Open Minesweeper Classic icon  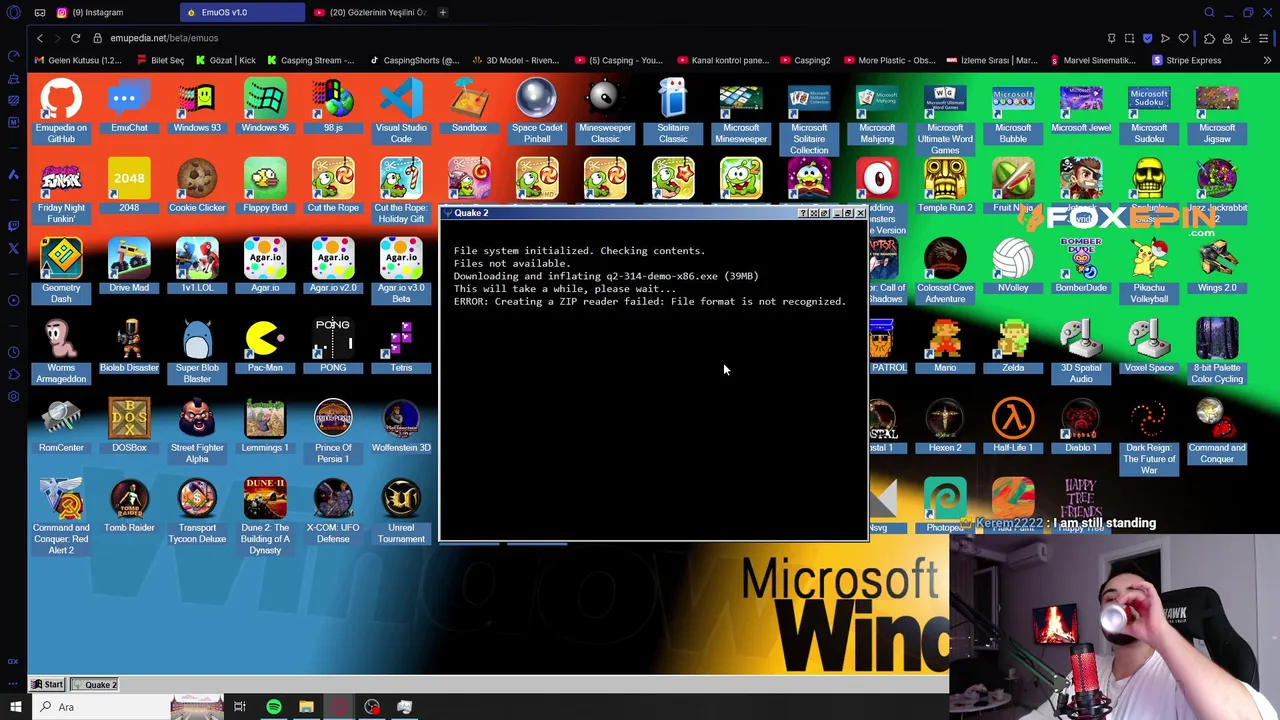click(x=605, y=111)
